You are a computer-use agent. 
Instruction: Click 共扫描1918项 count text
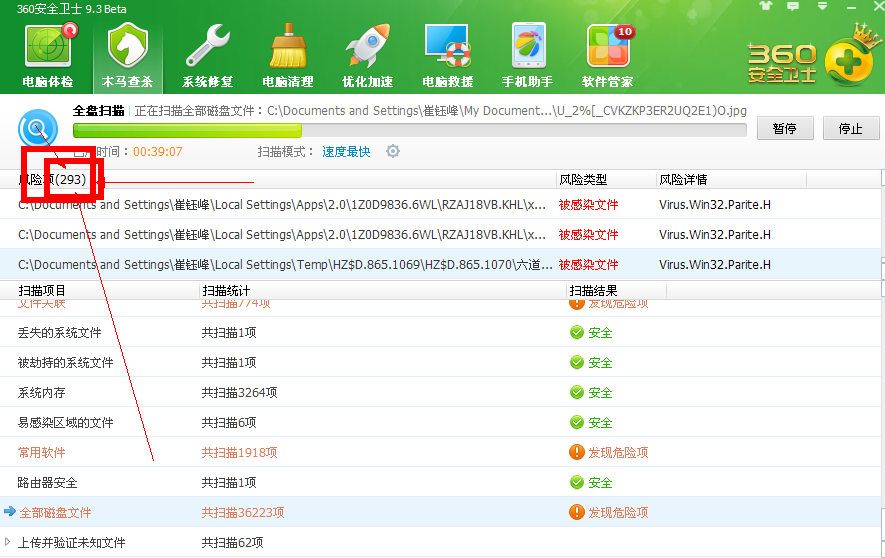[x=239, y=452]
